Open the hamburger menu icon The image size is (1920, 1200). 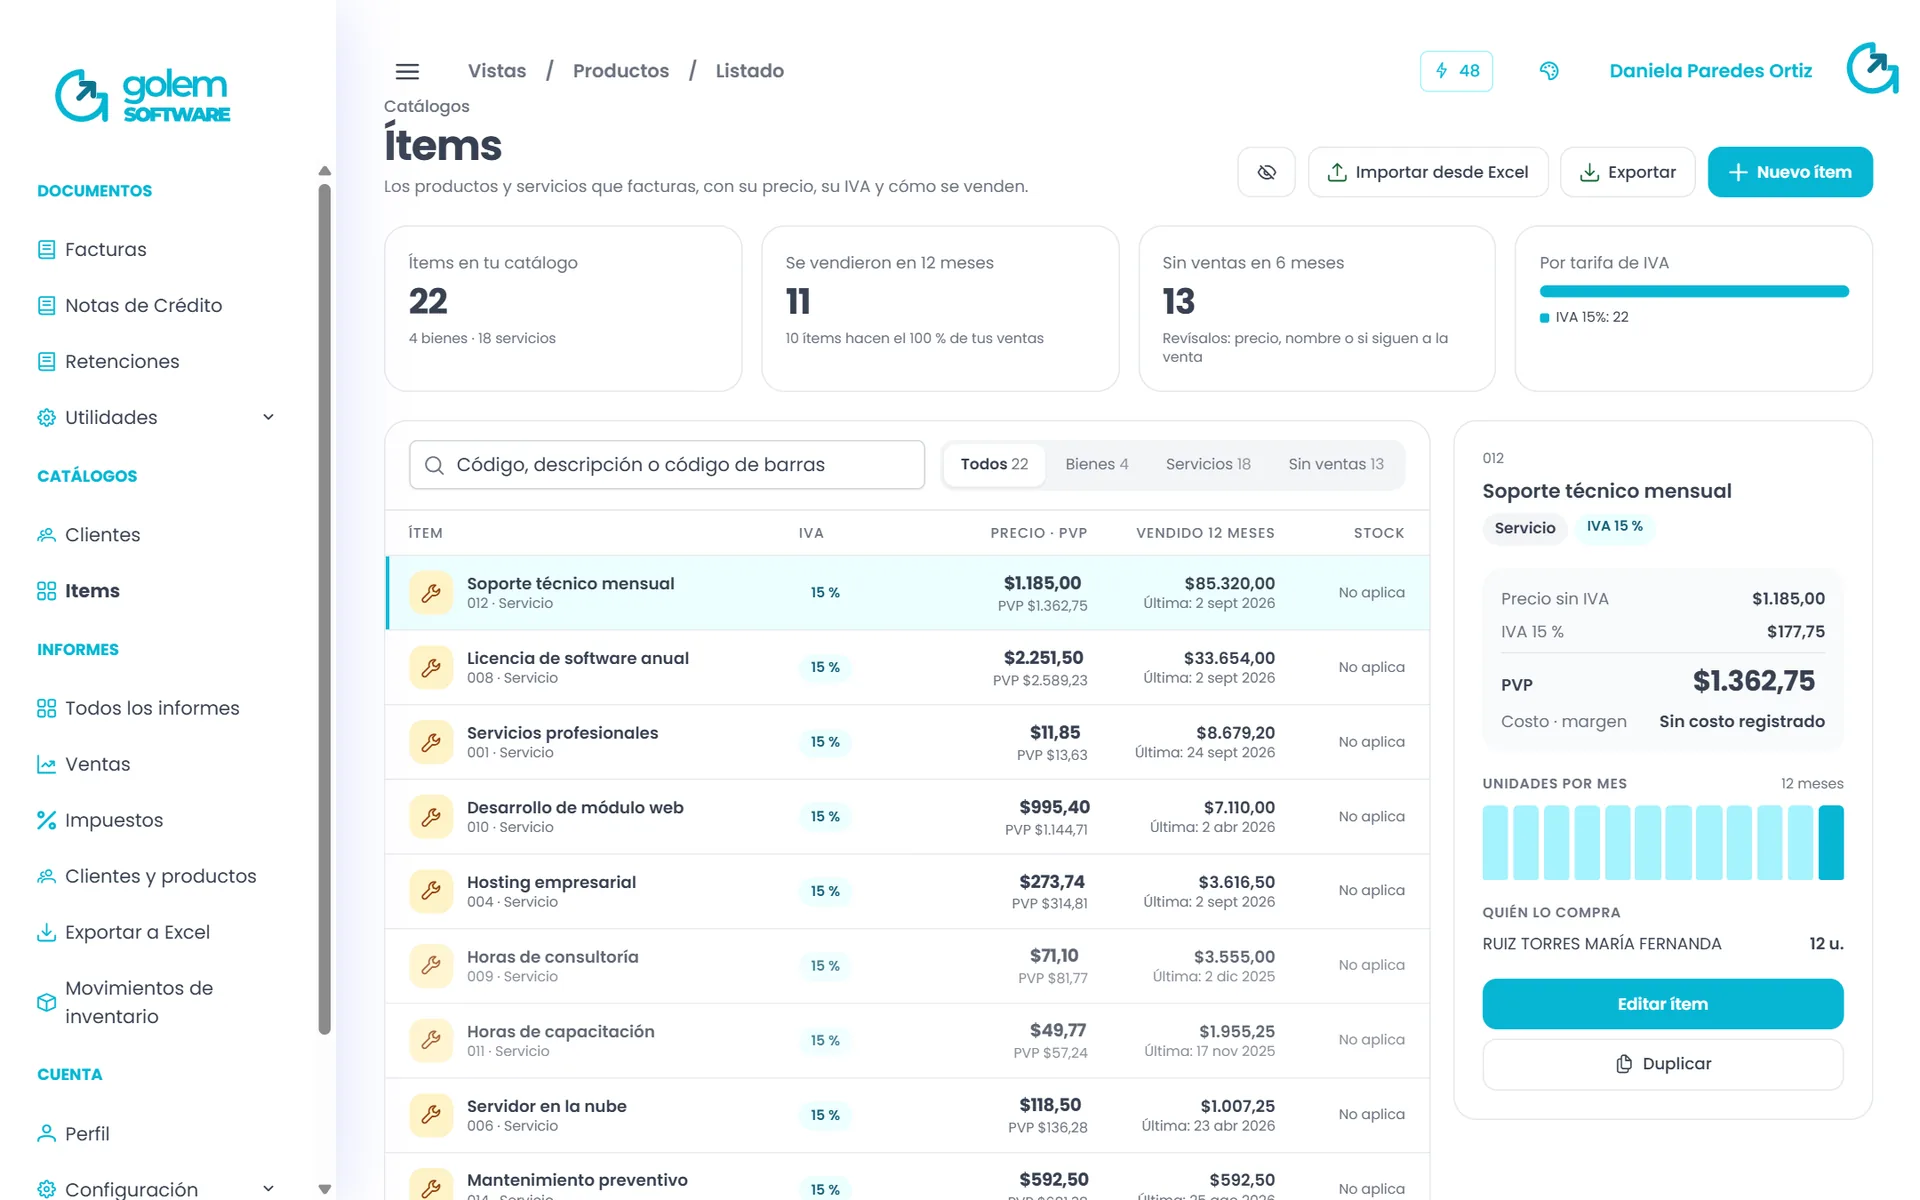pyautogui.click(x=407, y=71)
